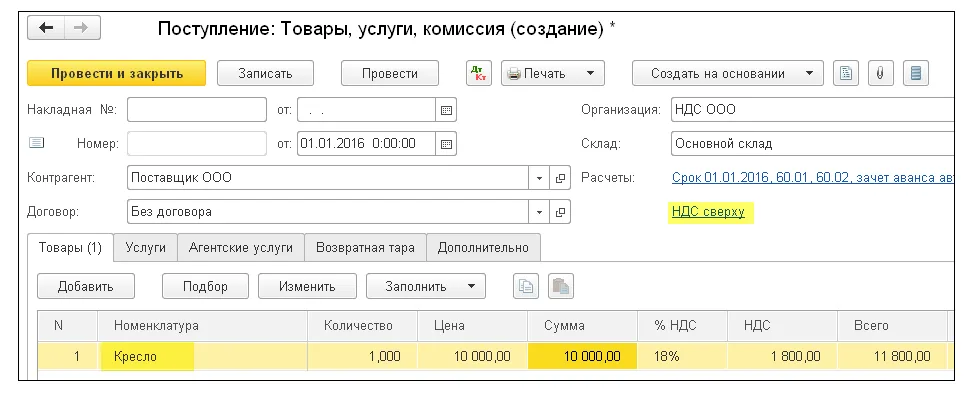Open calendar for Накладная date field
The image size is (974, 398).
(x=446, y=110)
